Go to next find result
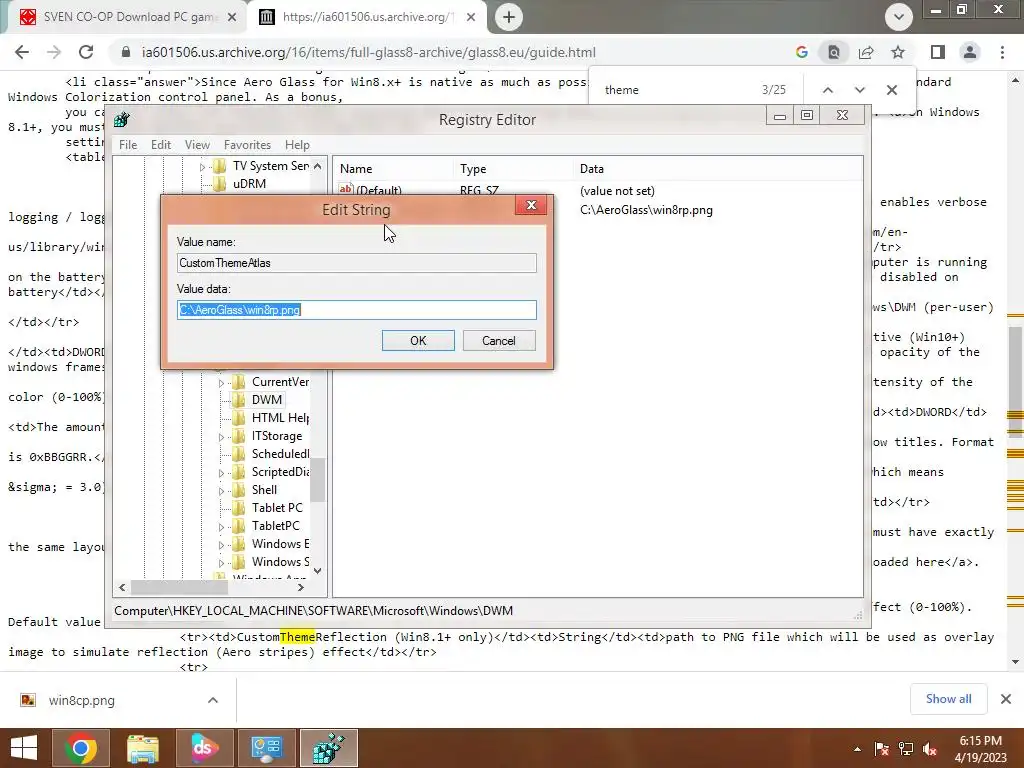This screenshot has height=768, width=1024. [x=859, y=90]
